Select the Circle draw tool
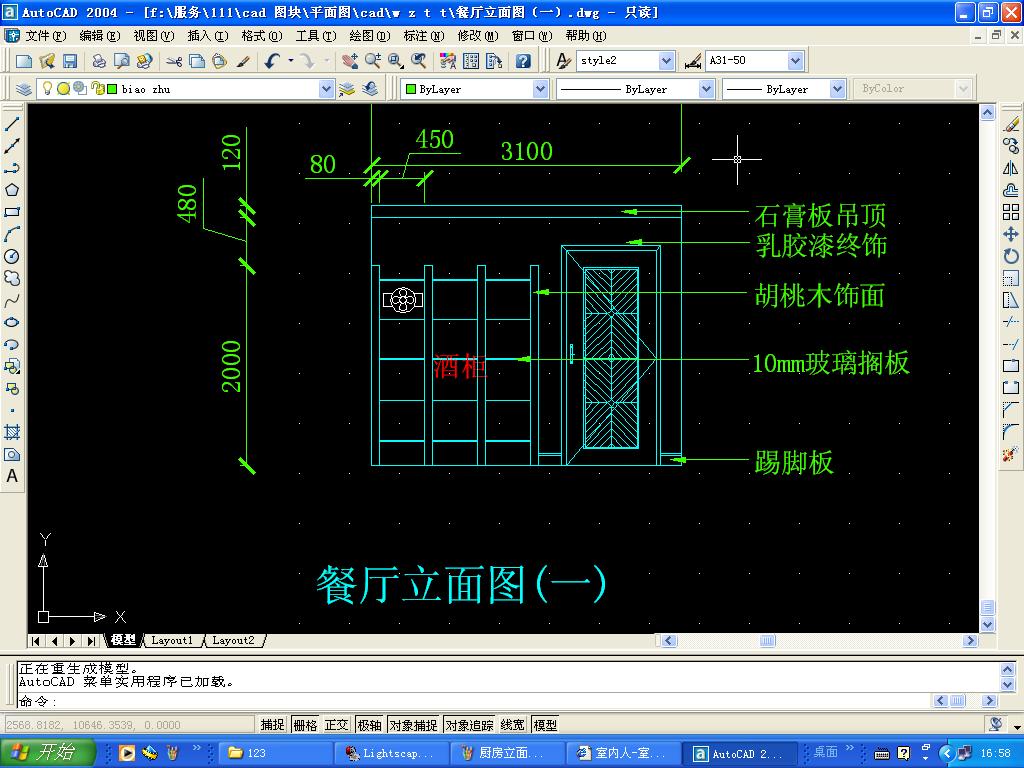This screenshot has width=1024, height=768. pos(12,257)
